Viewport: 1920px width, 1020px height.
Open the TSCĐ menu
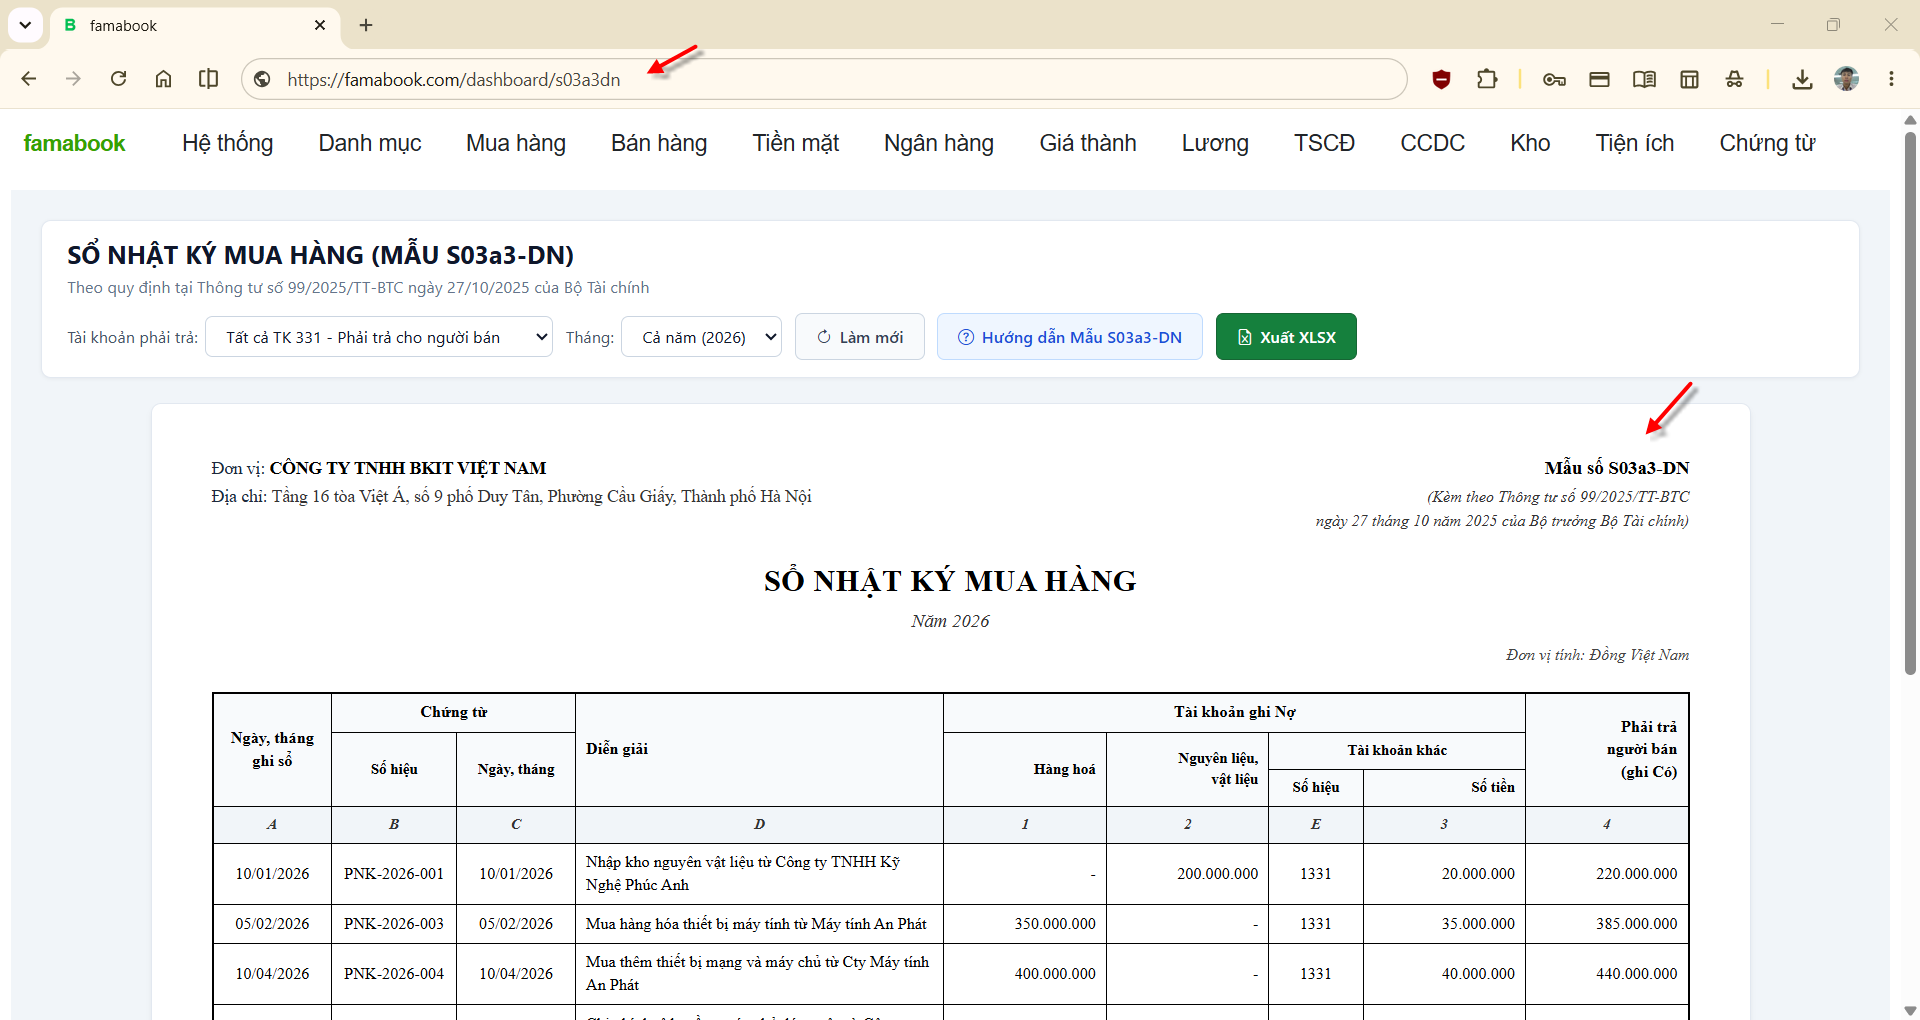point(1324,143)
